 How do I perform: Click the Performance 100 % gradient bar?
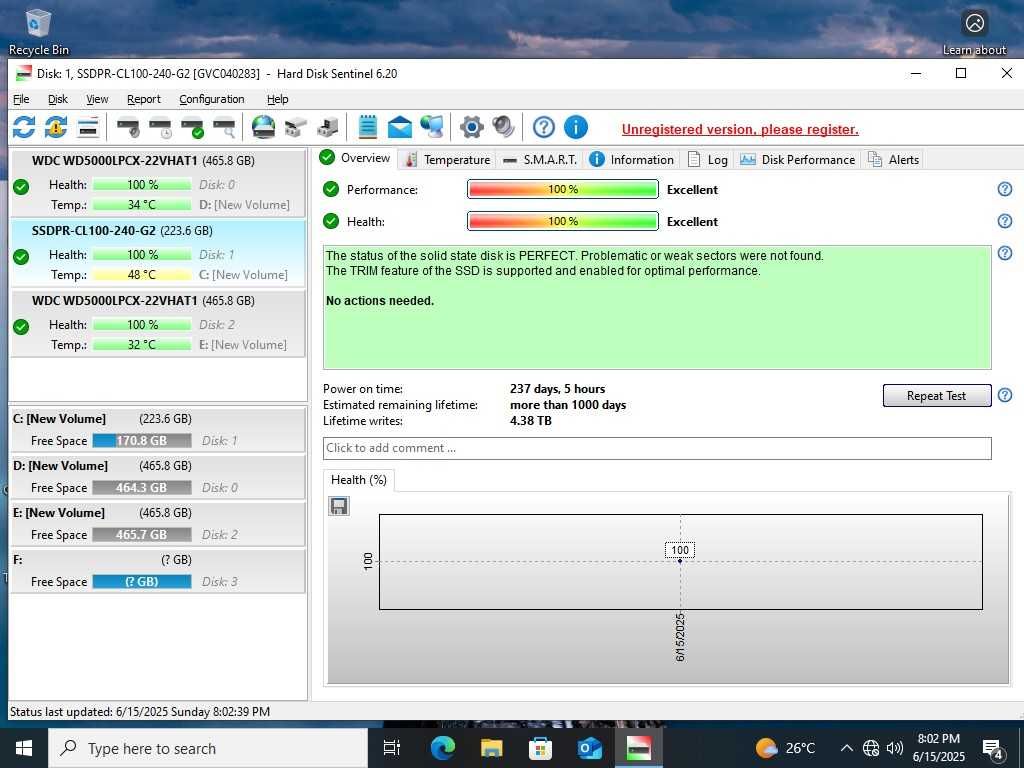[x=562, y=189]
